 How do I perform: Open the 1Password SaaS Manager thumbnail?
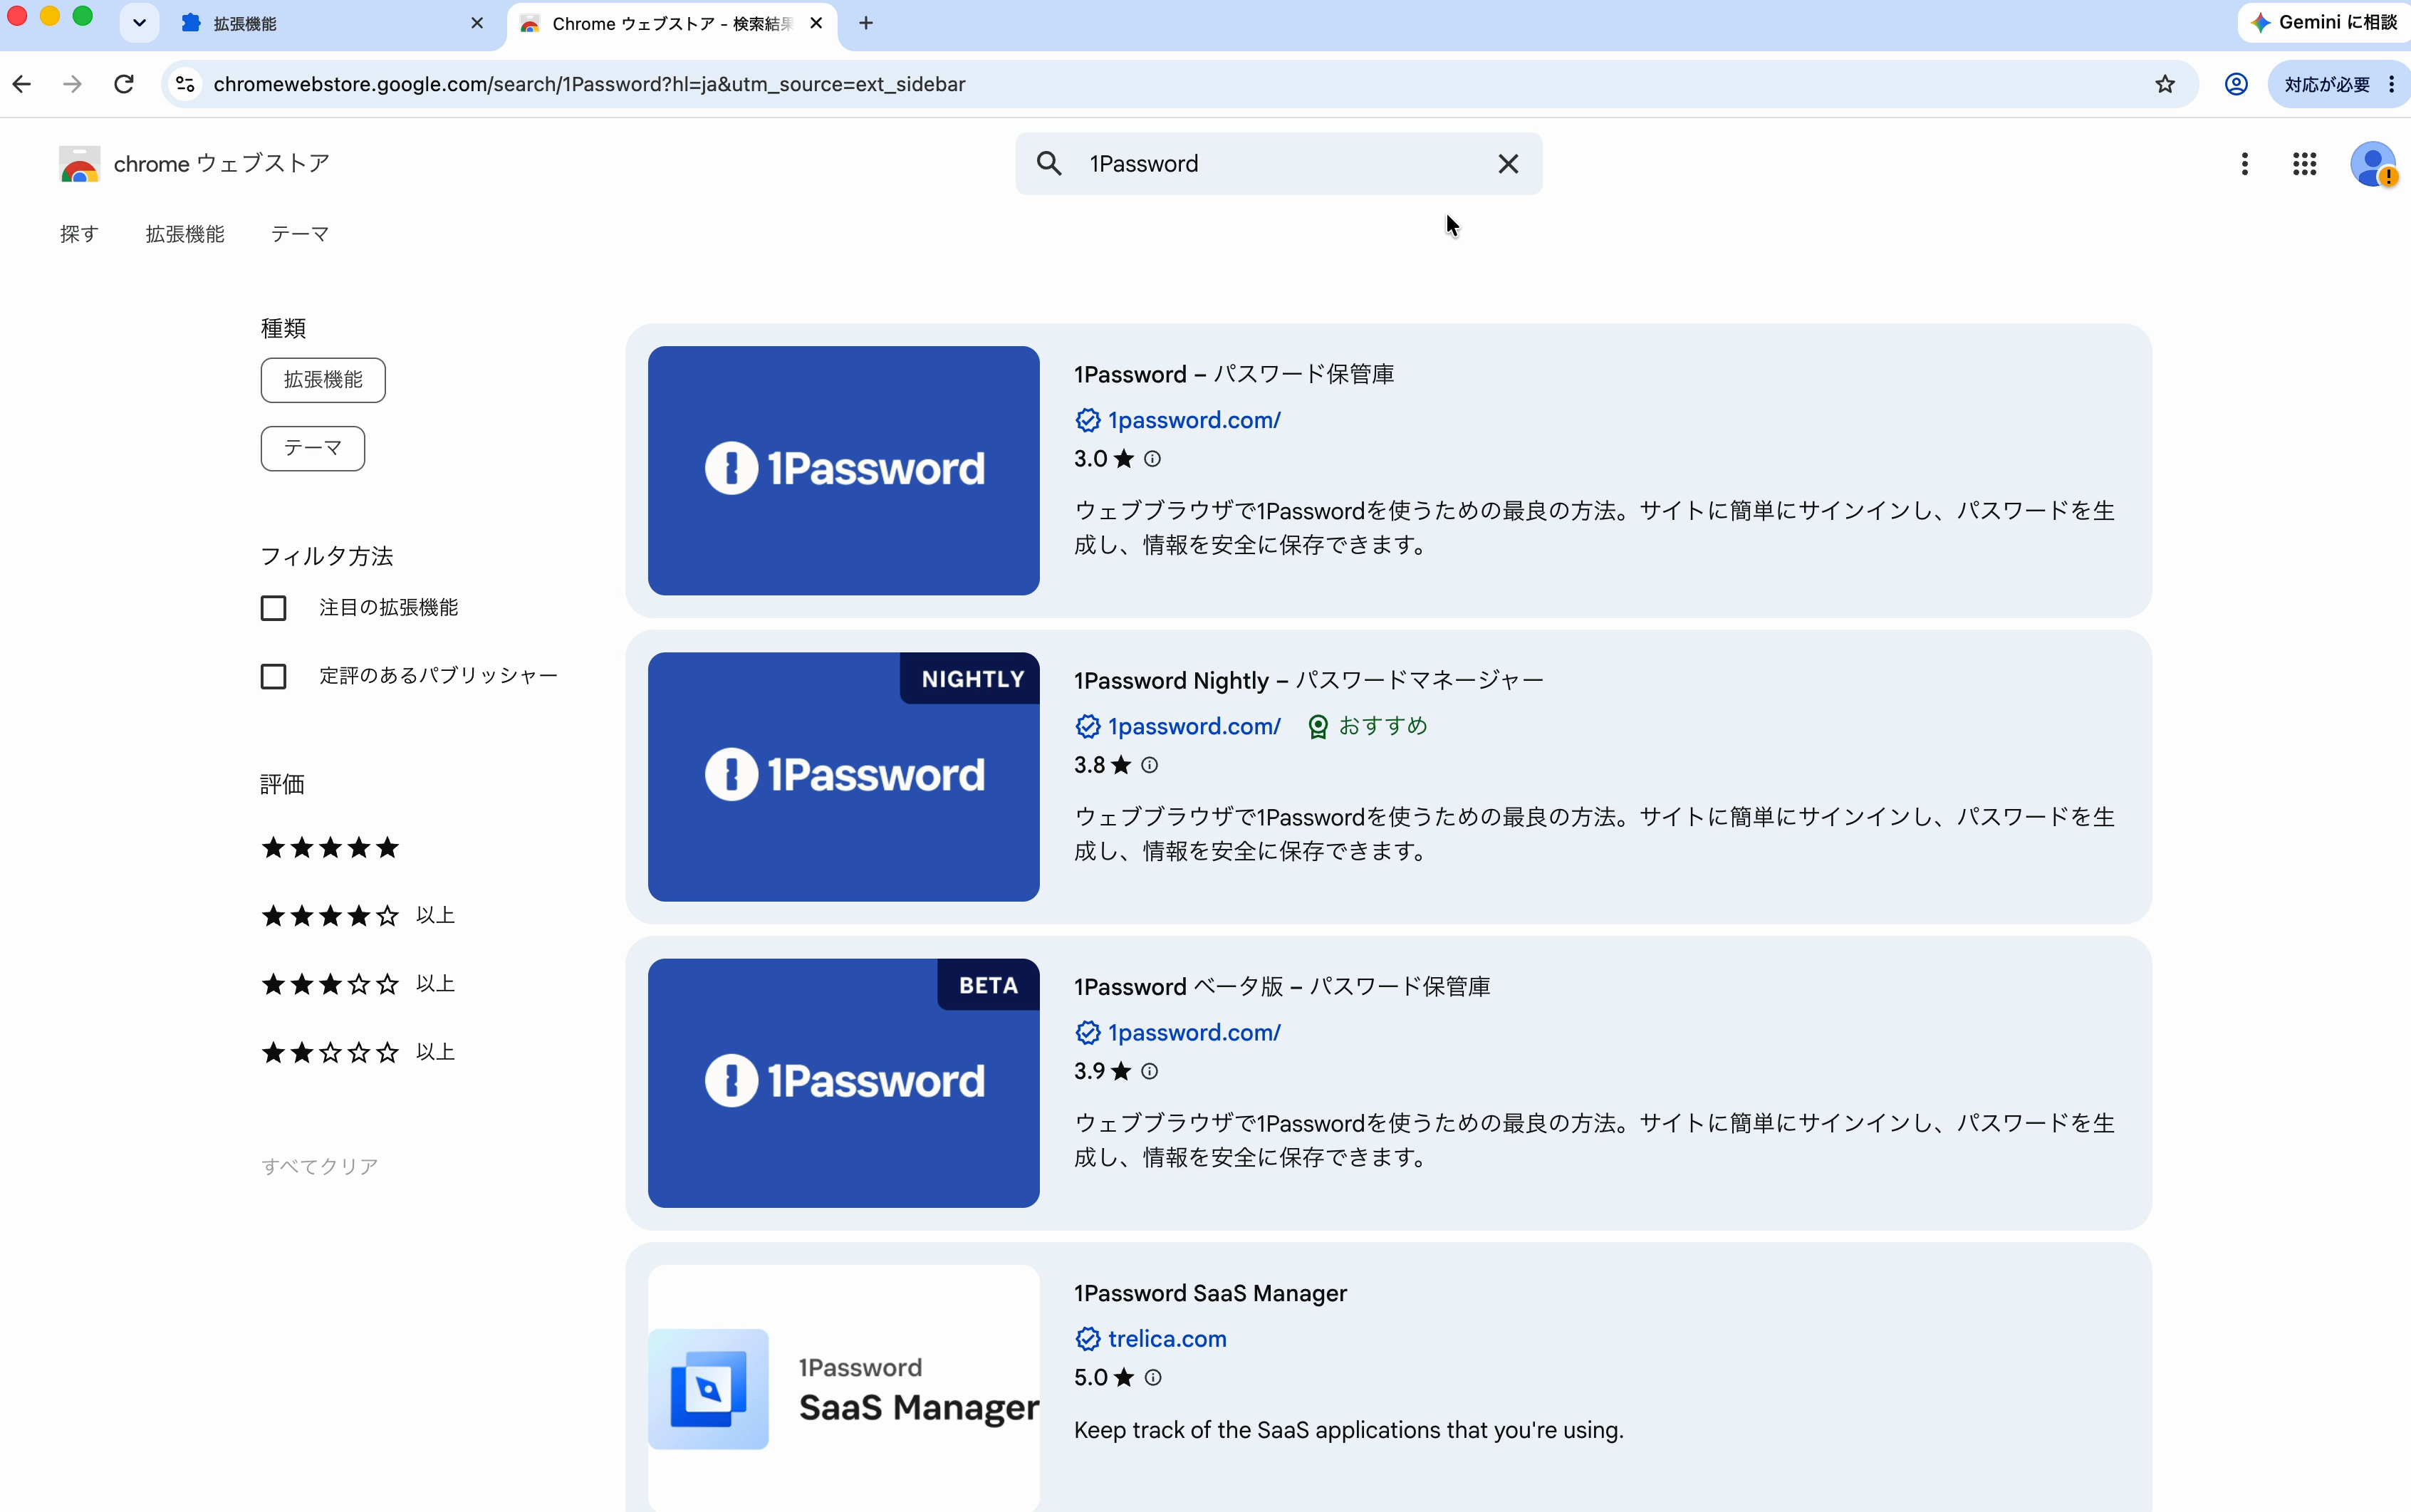click(x=844, y=1388)
